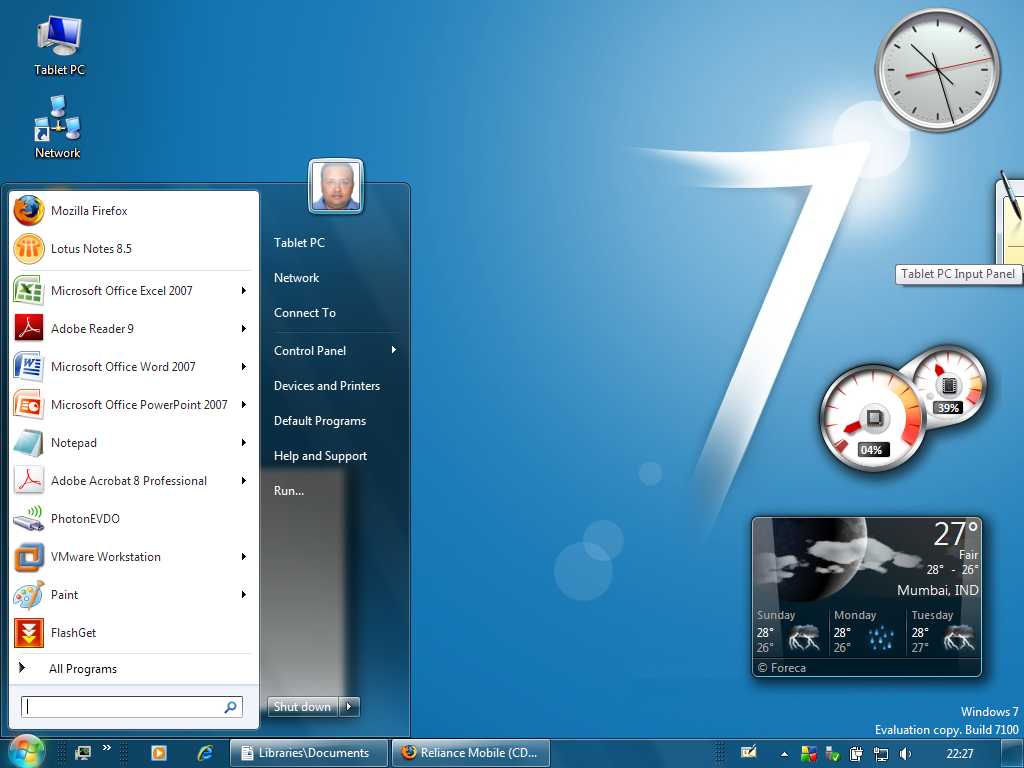Viewport: 1024px width, 768px height.
Task: Expand the Control Panel submenu arrow
Action: click(x=394, y=350)
